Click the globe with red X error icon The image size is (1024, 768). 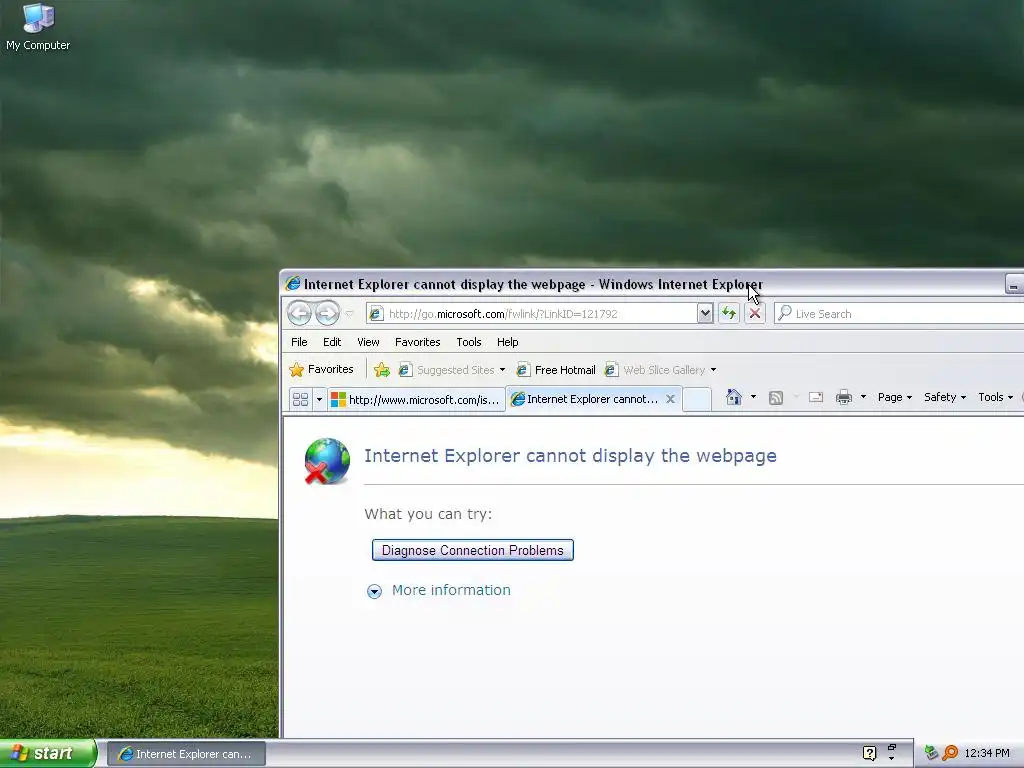tap(327, 461)
